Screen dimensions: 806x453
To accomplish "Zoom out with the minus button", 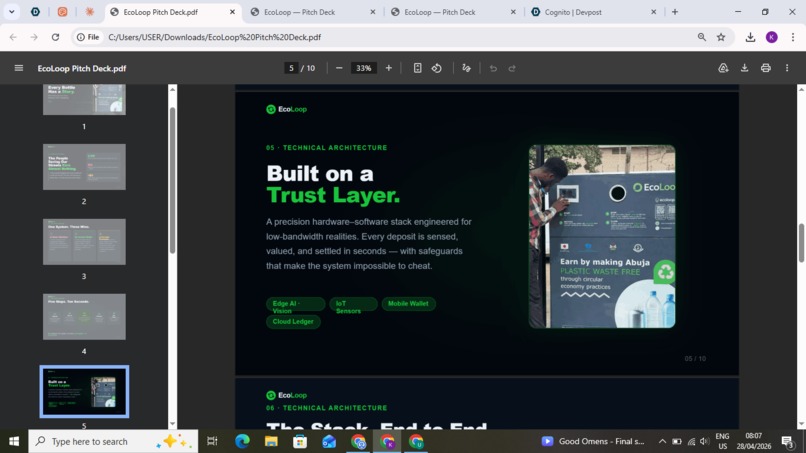I will [339, 68].
